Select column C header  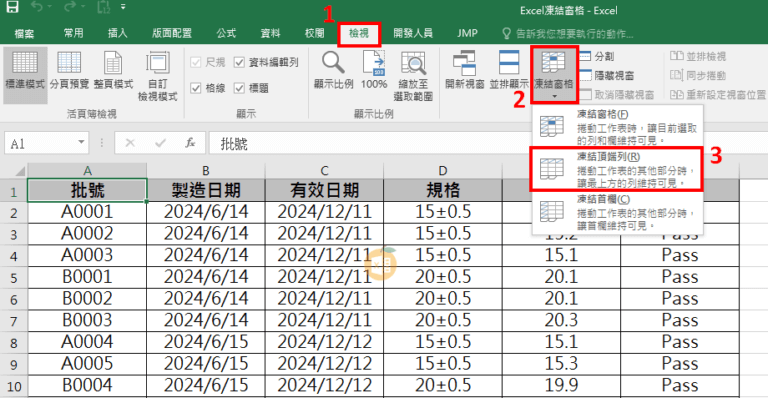[324, 170]
